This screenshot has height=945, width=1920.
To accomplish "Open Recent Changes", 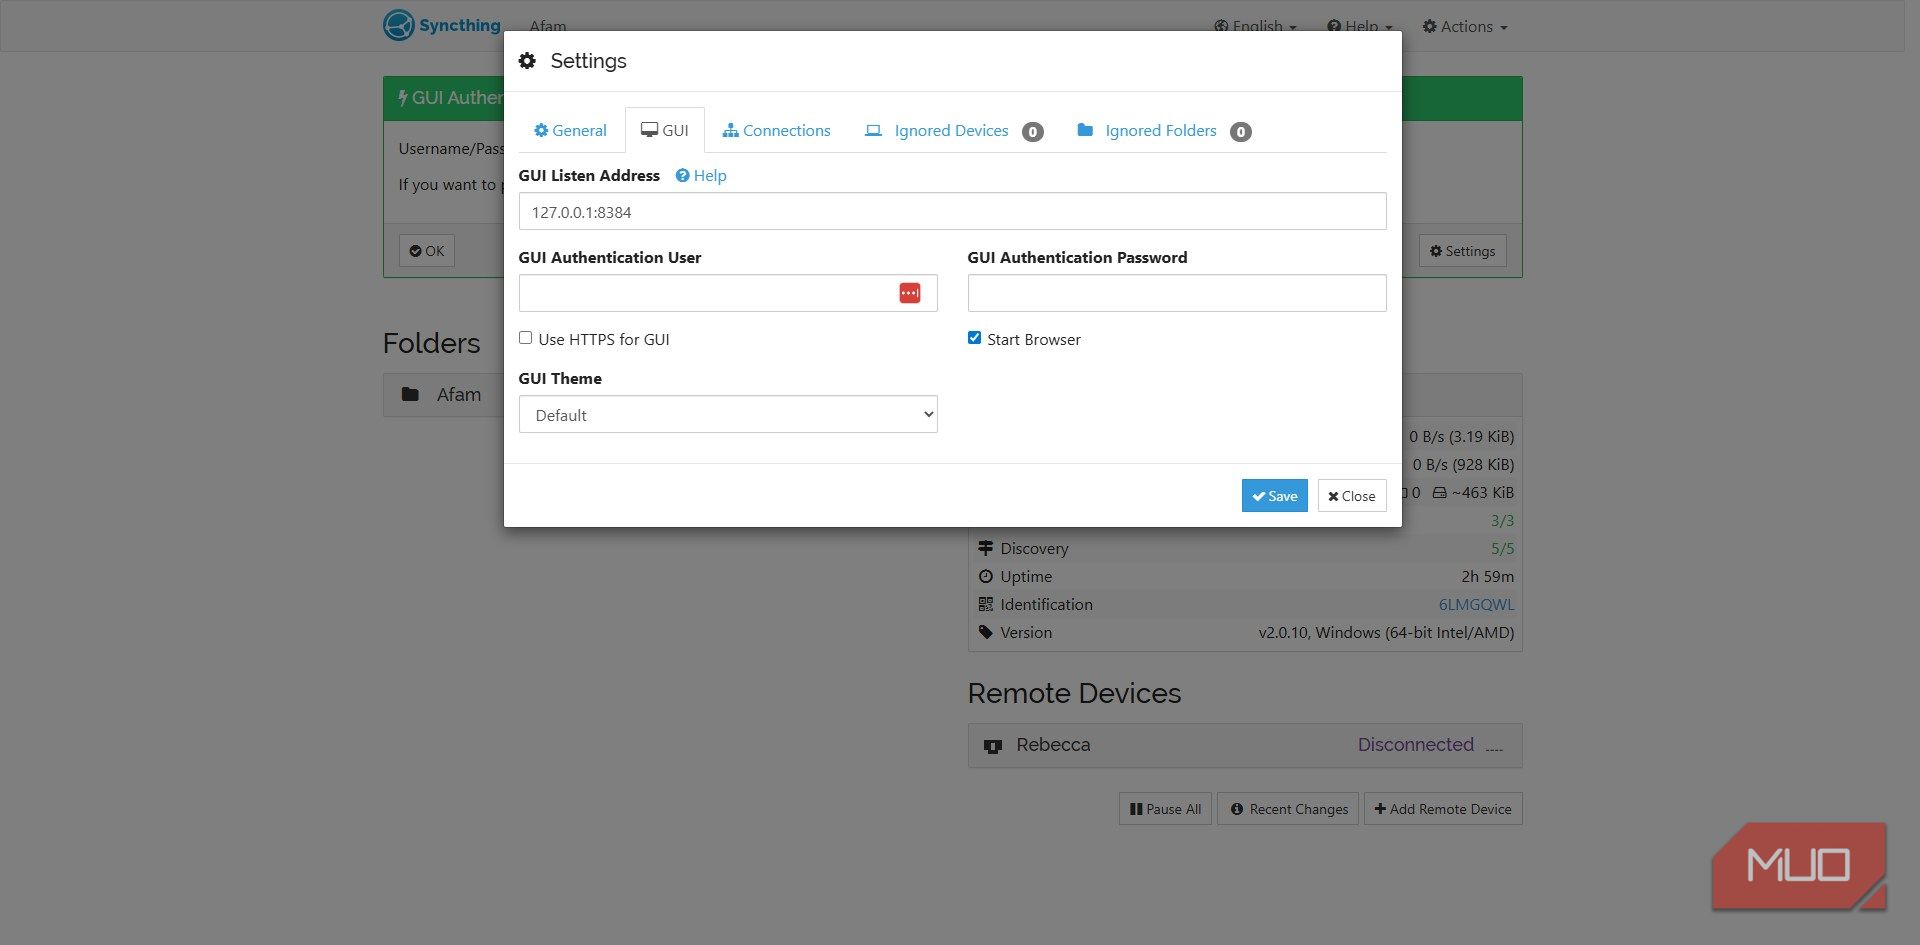I will click(x=1288, y=809).
